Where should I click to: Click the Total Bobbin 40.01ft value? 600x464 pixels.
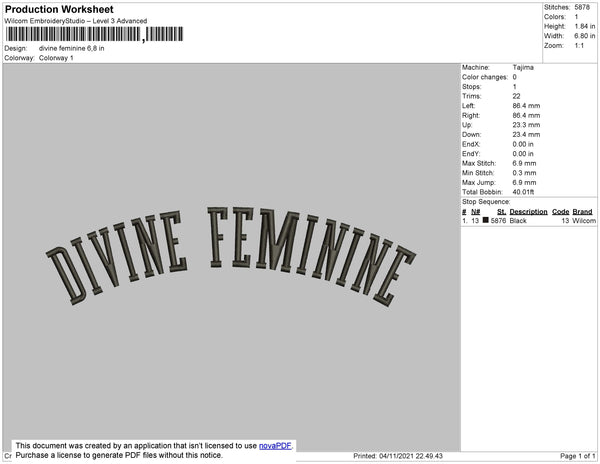click(x=526, y=191)
